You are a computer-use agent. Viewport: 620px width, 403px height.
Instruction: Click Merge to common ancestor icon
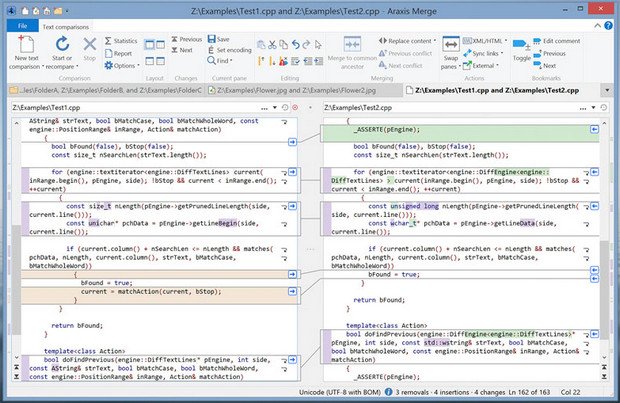click(352, 44)
